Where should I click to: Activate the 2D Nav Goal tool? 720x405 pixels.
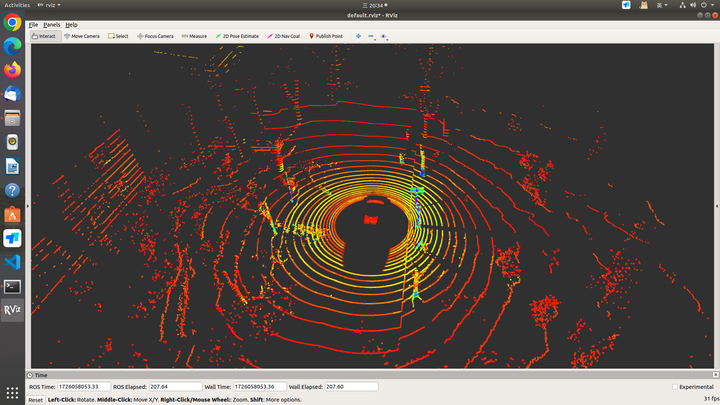[x=285, y=36]
